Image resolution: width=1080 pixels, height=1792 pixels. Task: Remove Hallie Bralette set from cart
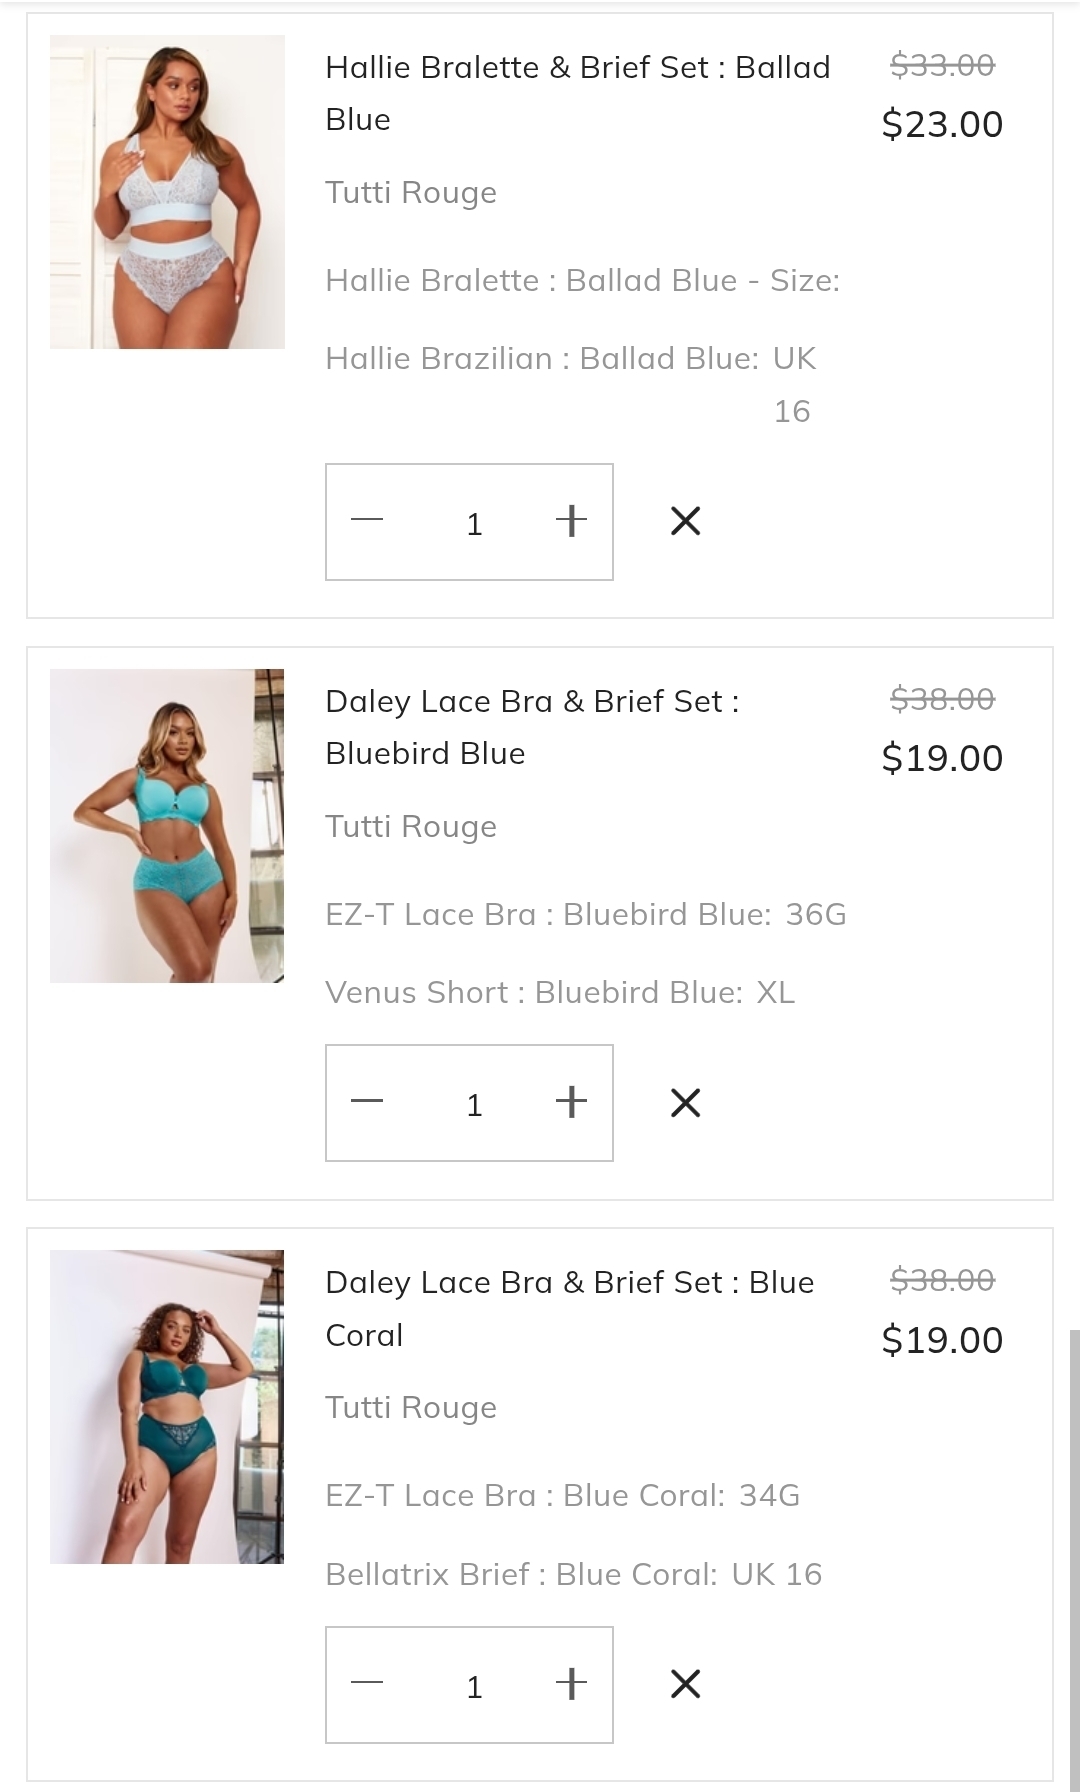pos(685,521)
